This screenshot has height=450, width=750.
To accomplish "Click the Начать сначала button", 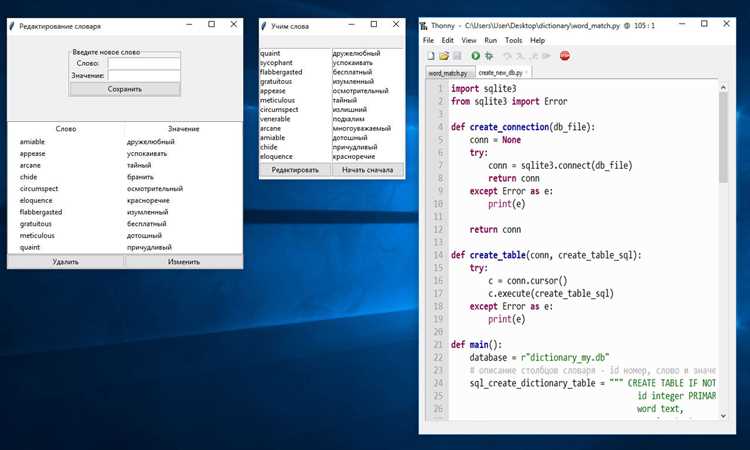I will (x=367, y=170).
